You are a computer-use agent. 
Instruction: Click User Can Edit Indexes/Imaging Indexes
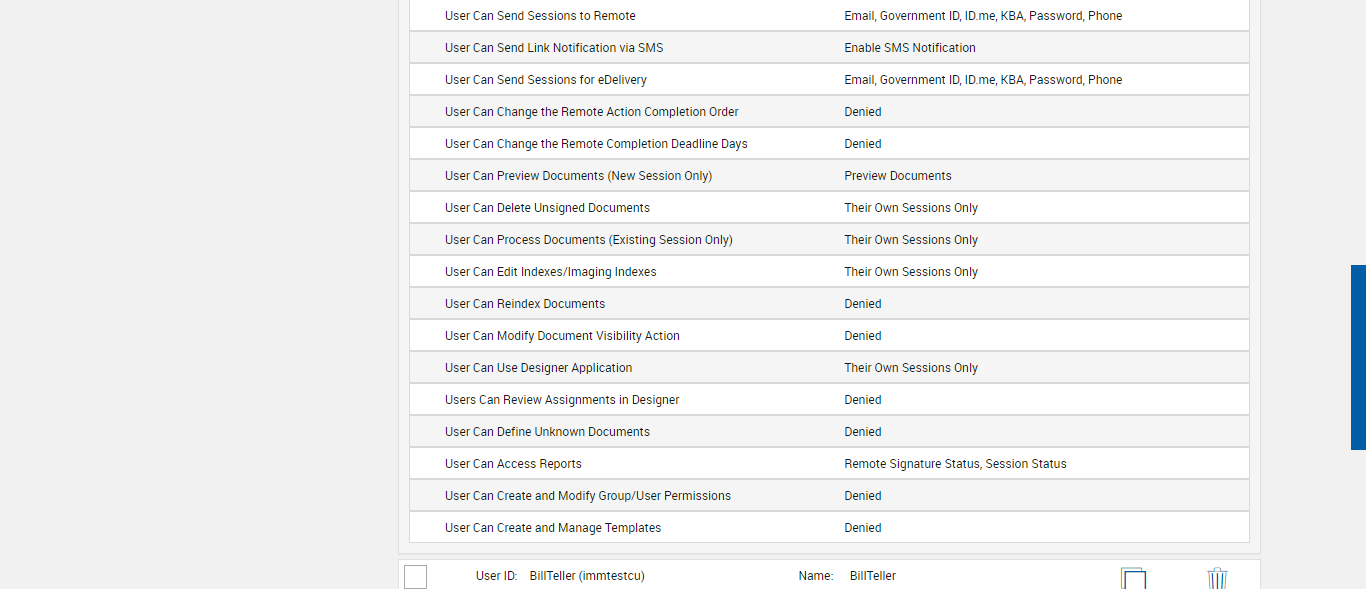coord(550,272)
